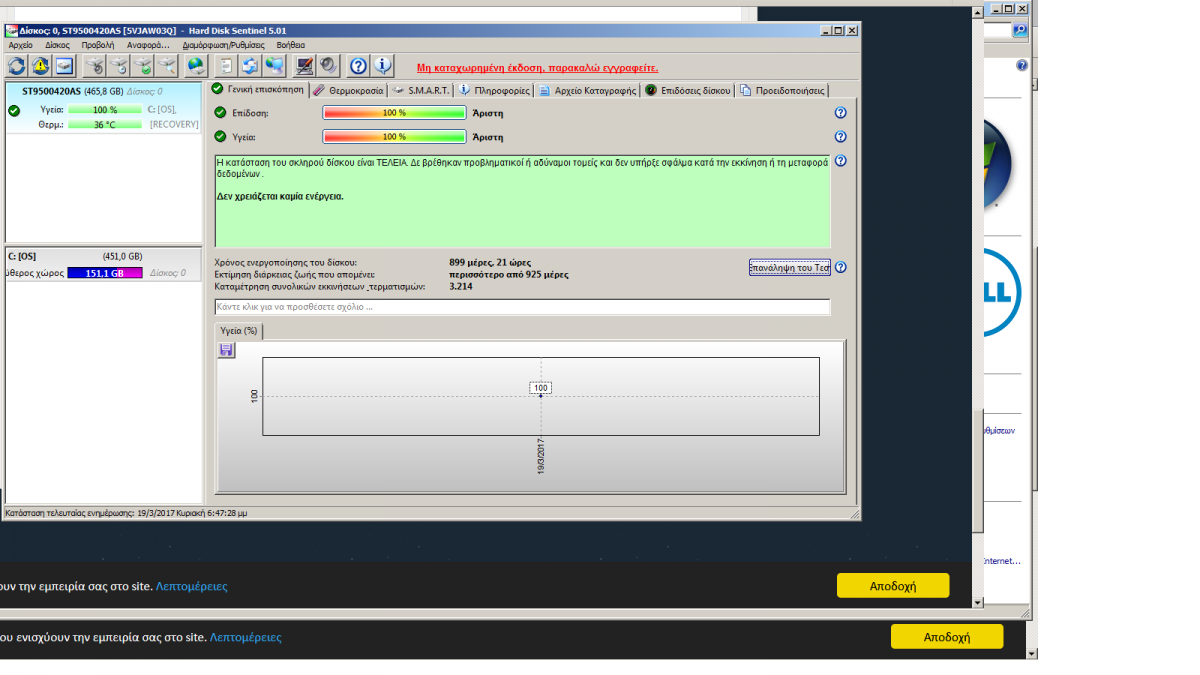Switch to the Επιδόσεις δίσκου tab
The height and width of the screenshot is (675, 1200).
[x=688, y=90]
